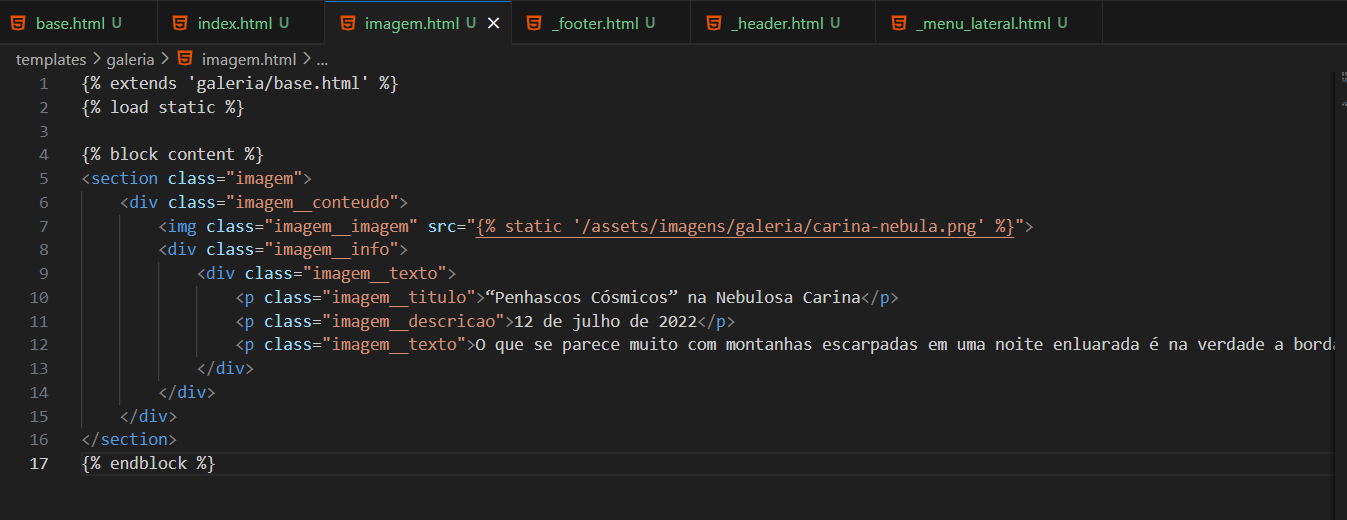This screenshot has height=520, width=1347.
Task: Follow the static carina-nebula.png path link
Action: pyautogui.click(x=745, y=226)
